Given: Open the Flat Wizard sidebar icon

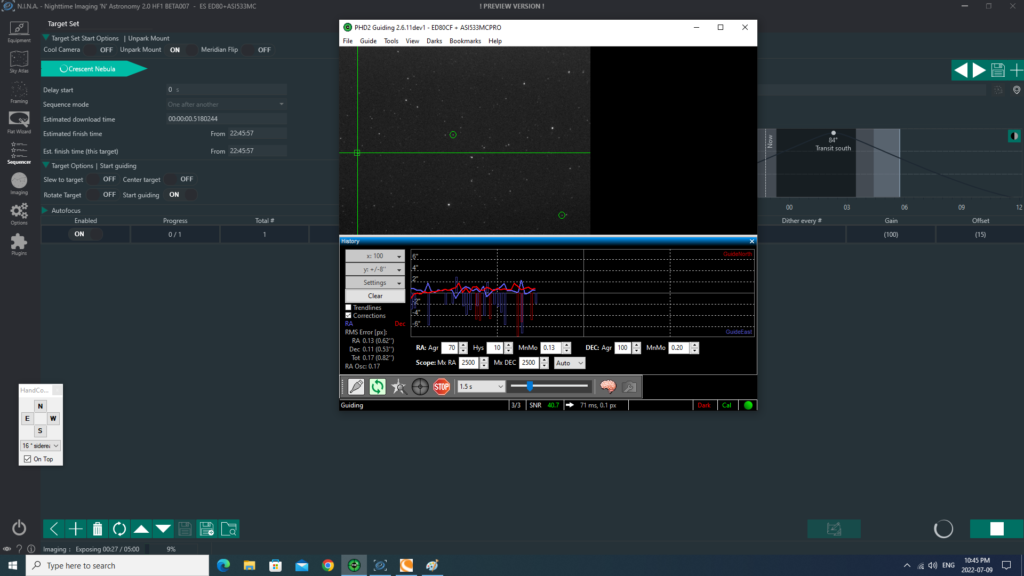Looking at the screenshot, I should [19, 122].
